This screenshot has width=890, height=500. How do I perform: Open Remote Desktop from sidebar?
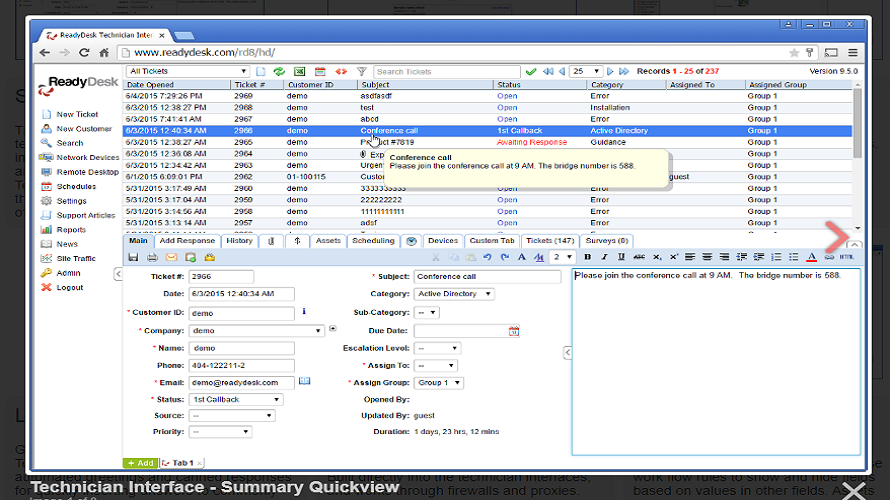pyautogui.click(x=87, y=172)
